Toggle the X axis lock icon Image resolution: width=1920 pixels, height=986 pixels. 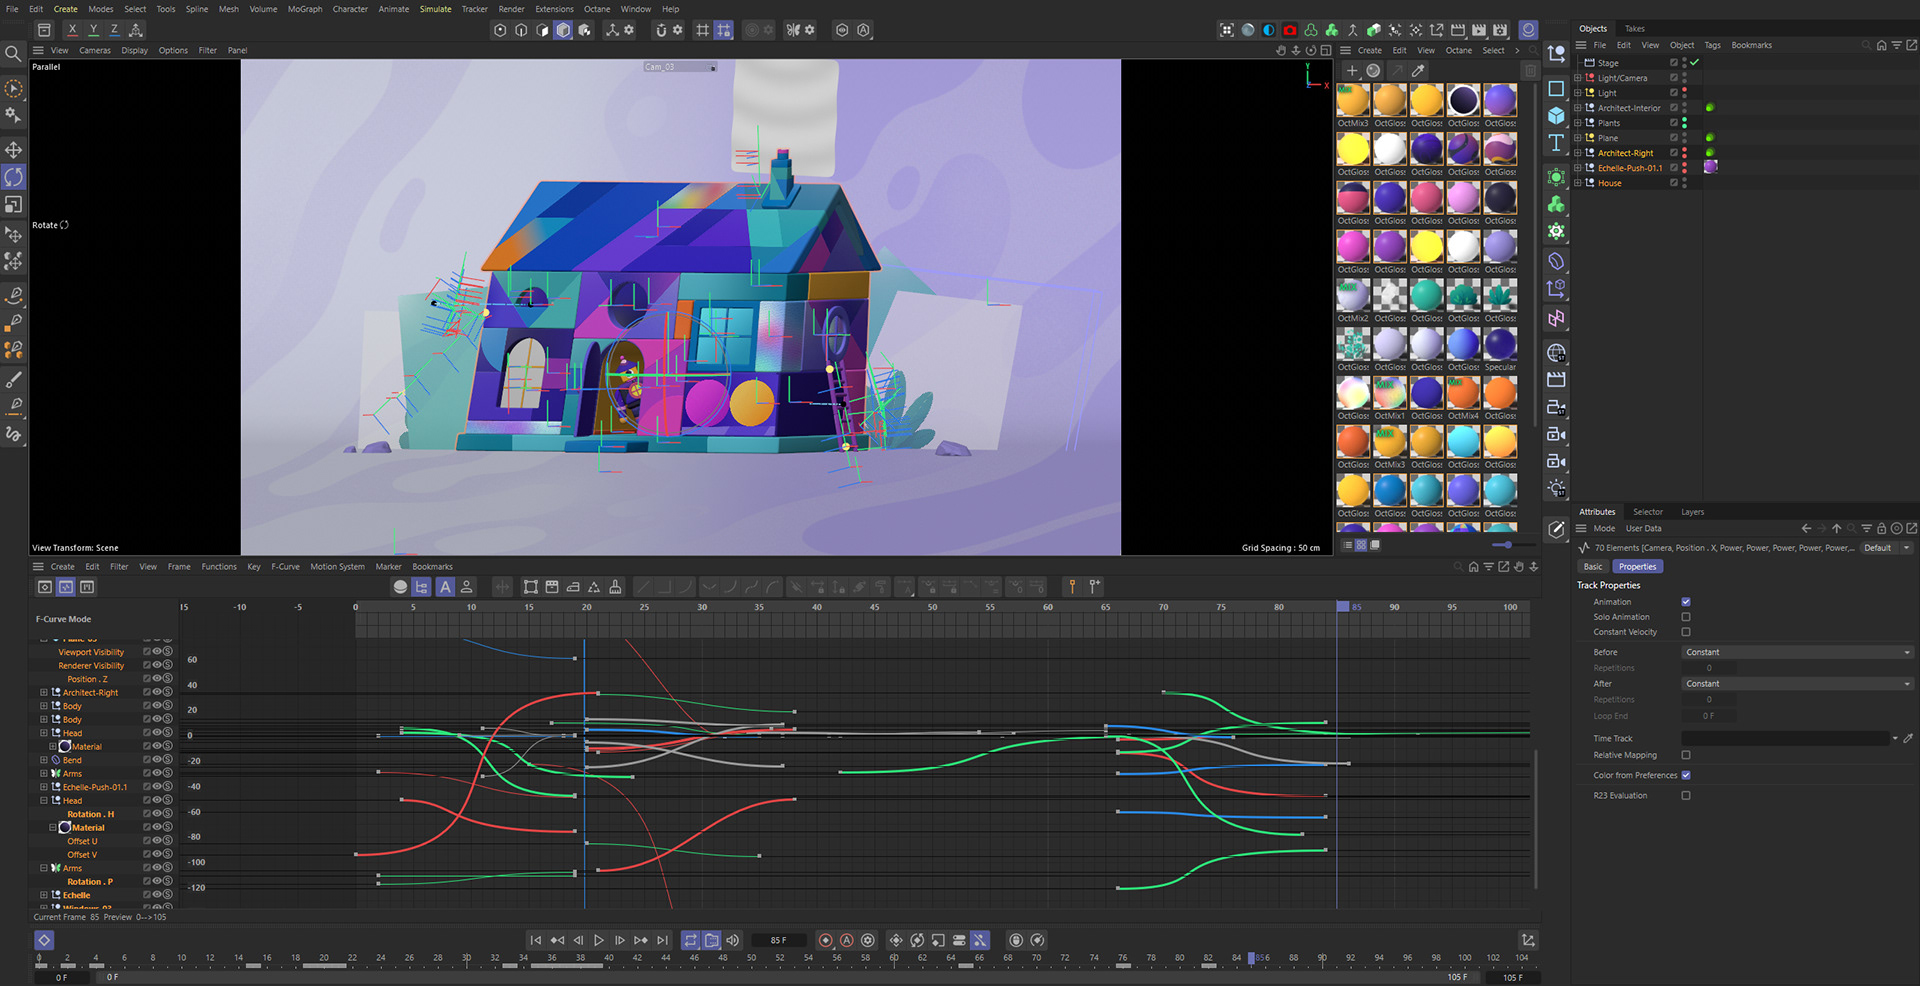click(x=72, y=30)
